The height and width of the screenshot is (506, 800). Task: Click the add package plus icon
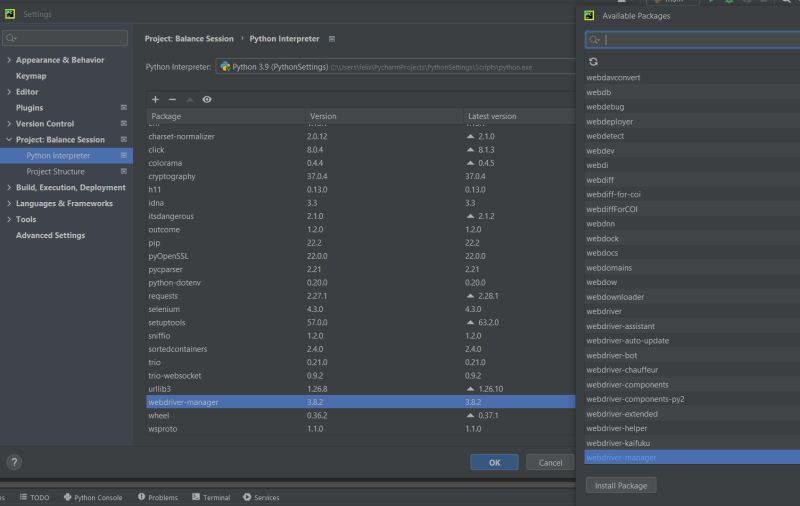tap(156, 99)
